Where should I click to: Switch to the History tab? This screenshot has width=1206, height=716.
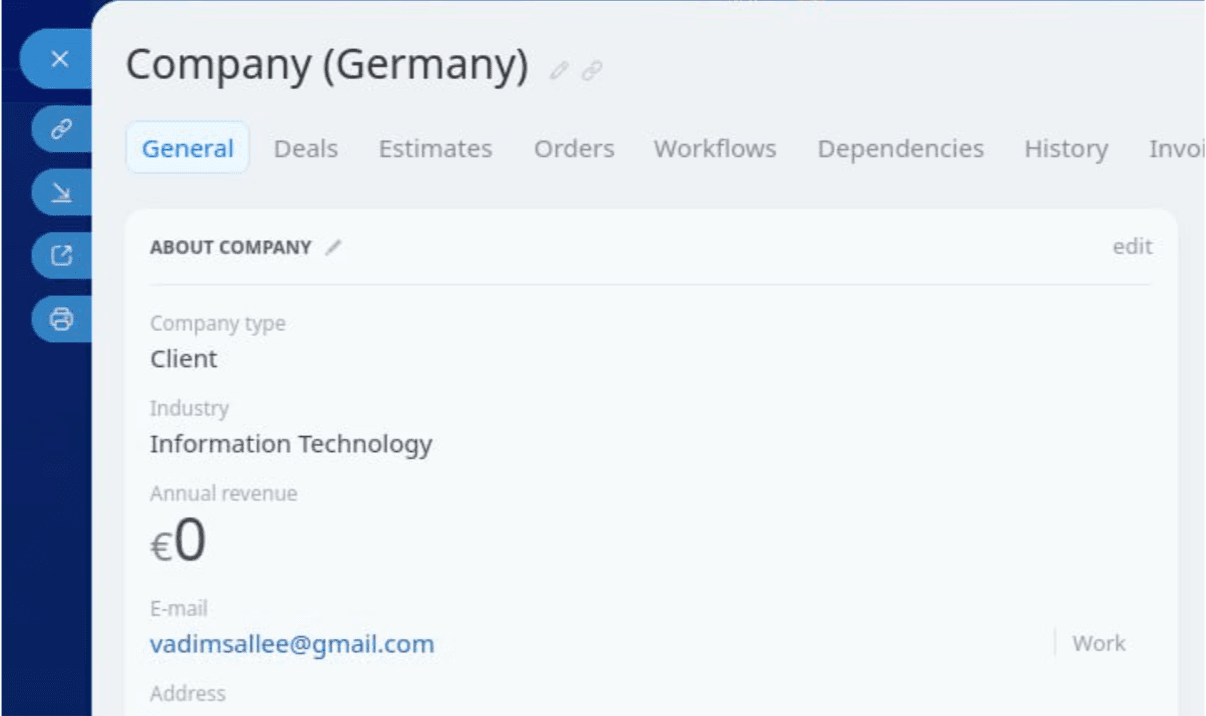click(x=1065, y=148)
